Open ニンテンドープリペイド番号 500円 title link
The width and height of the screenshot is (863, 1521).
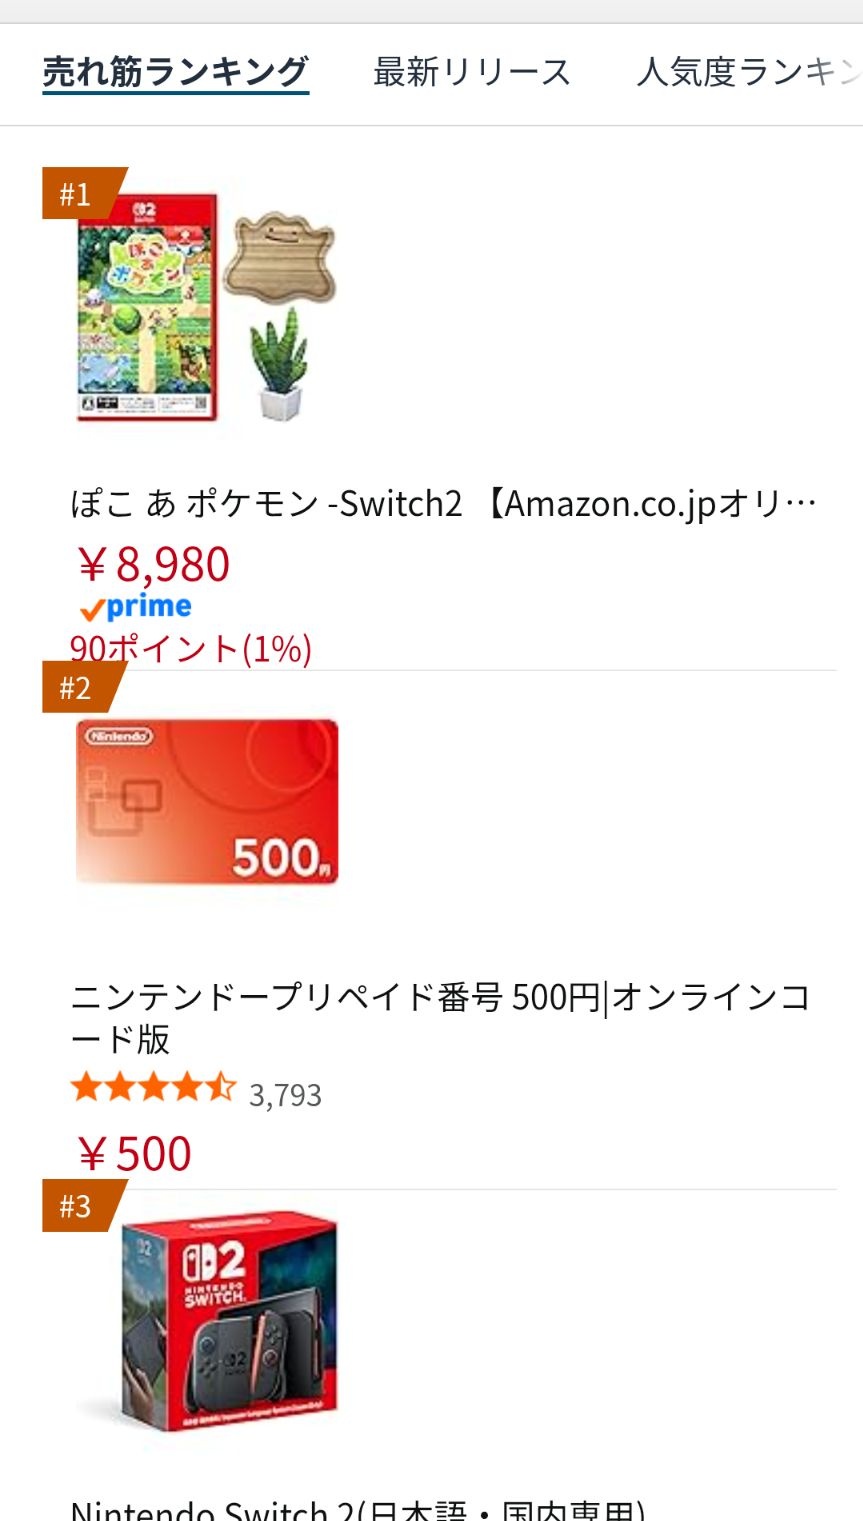pos(440,1017)
